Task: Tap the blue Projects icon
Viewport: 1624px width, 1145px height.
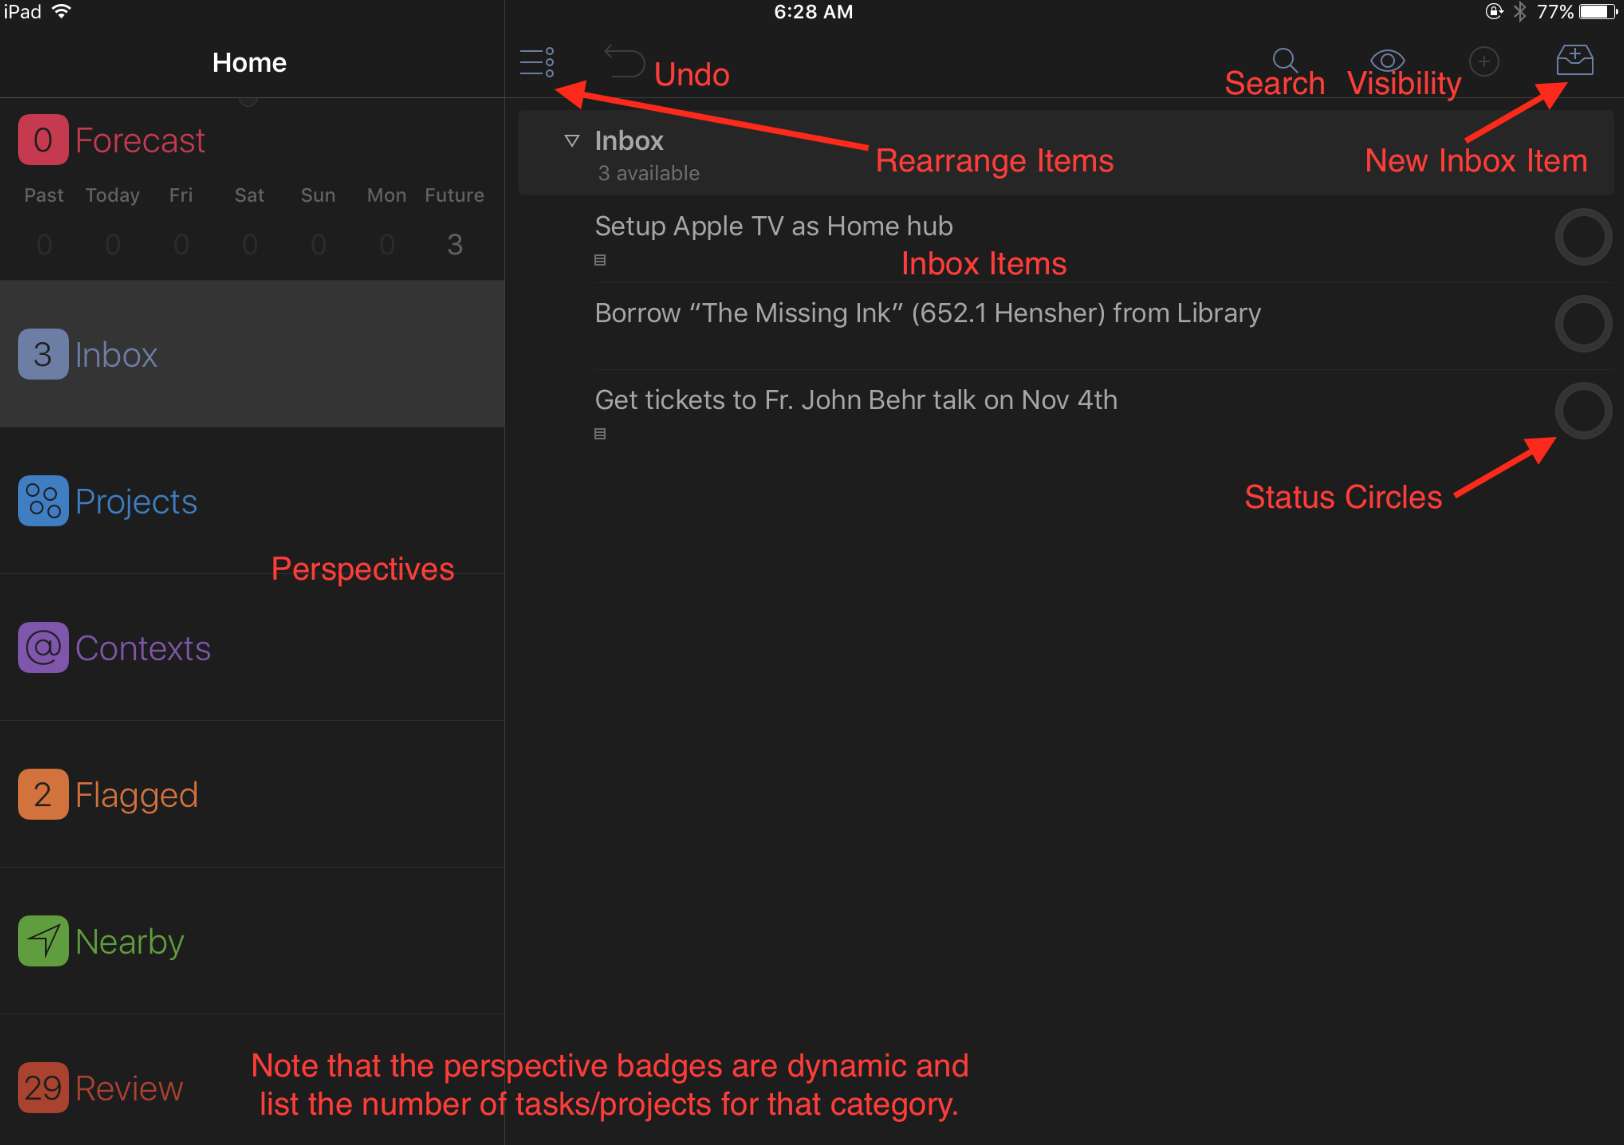Action: tap(43, 501)
